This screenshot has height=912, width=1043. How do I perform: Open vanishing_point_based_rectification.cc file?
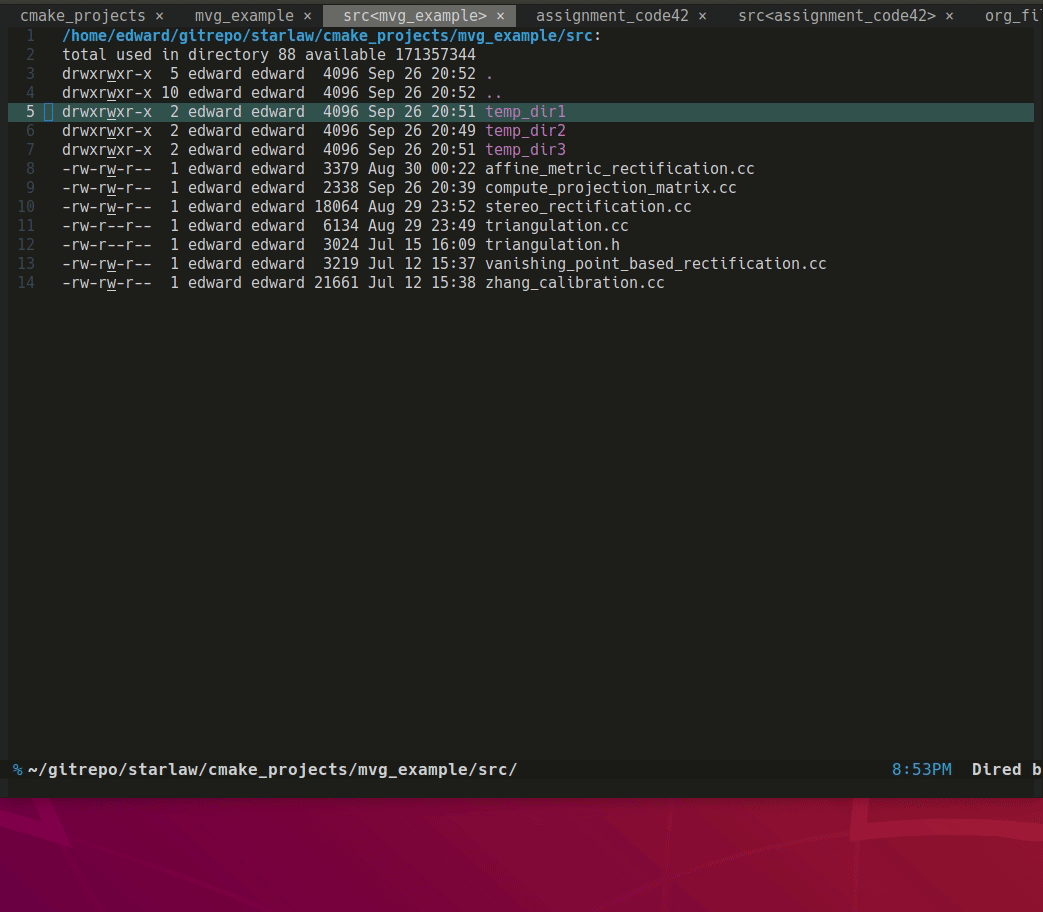656,264
